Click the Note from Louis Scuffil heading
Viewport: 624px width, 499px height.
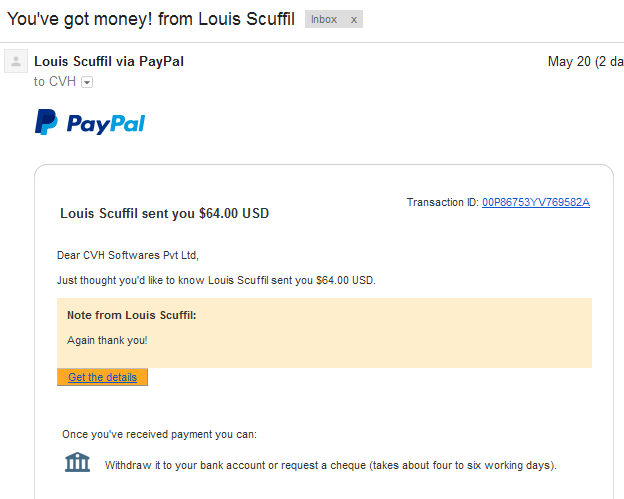[x=132, y=315]
